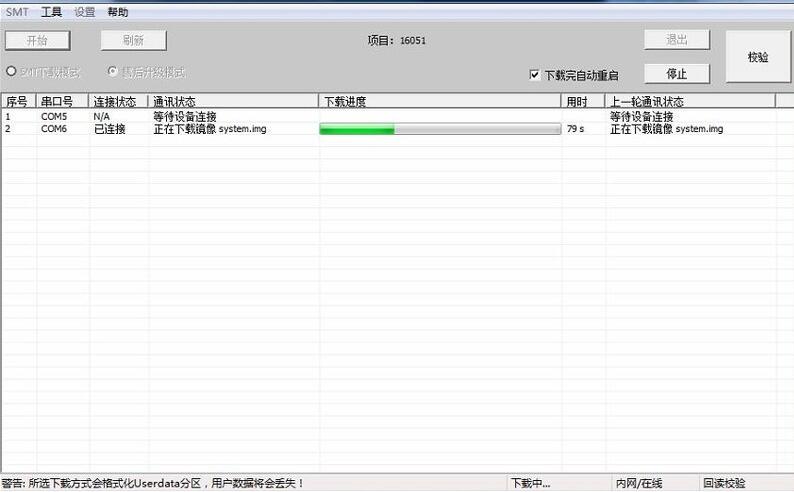Viewport: 794px width, 492px height.
Task: Click the 通讯状态 column header
Action: (x=233, y=101)
